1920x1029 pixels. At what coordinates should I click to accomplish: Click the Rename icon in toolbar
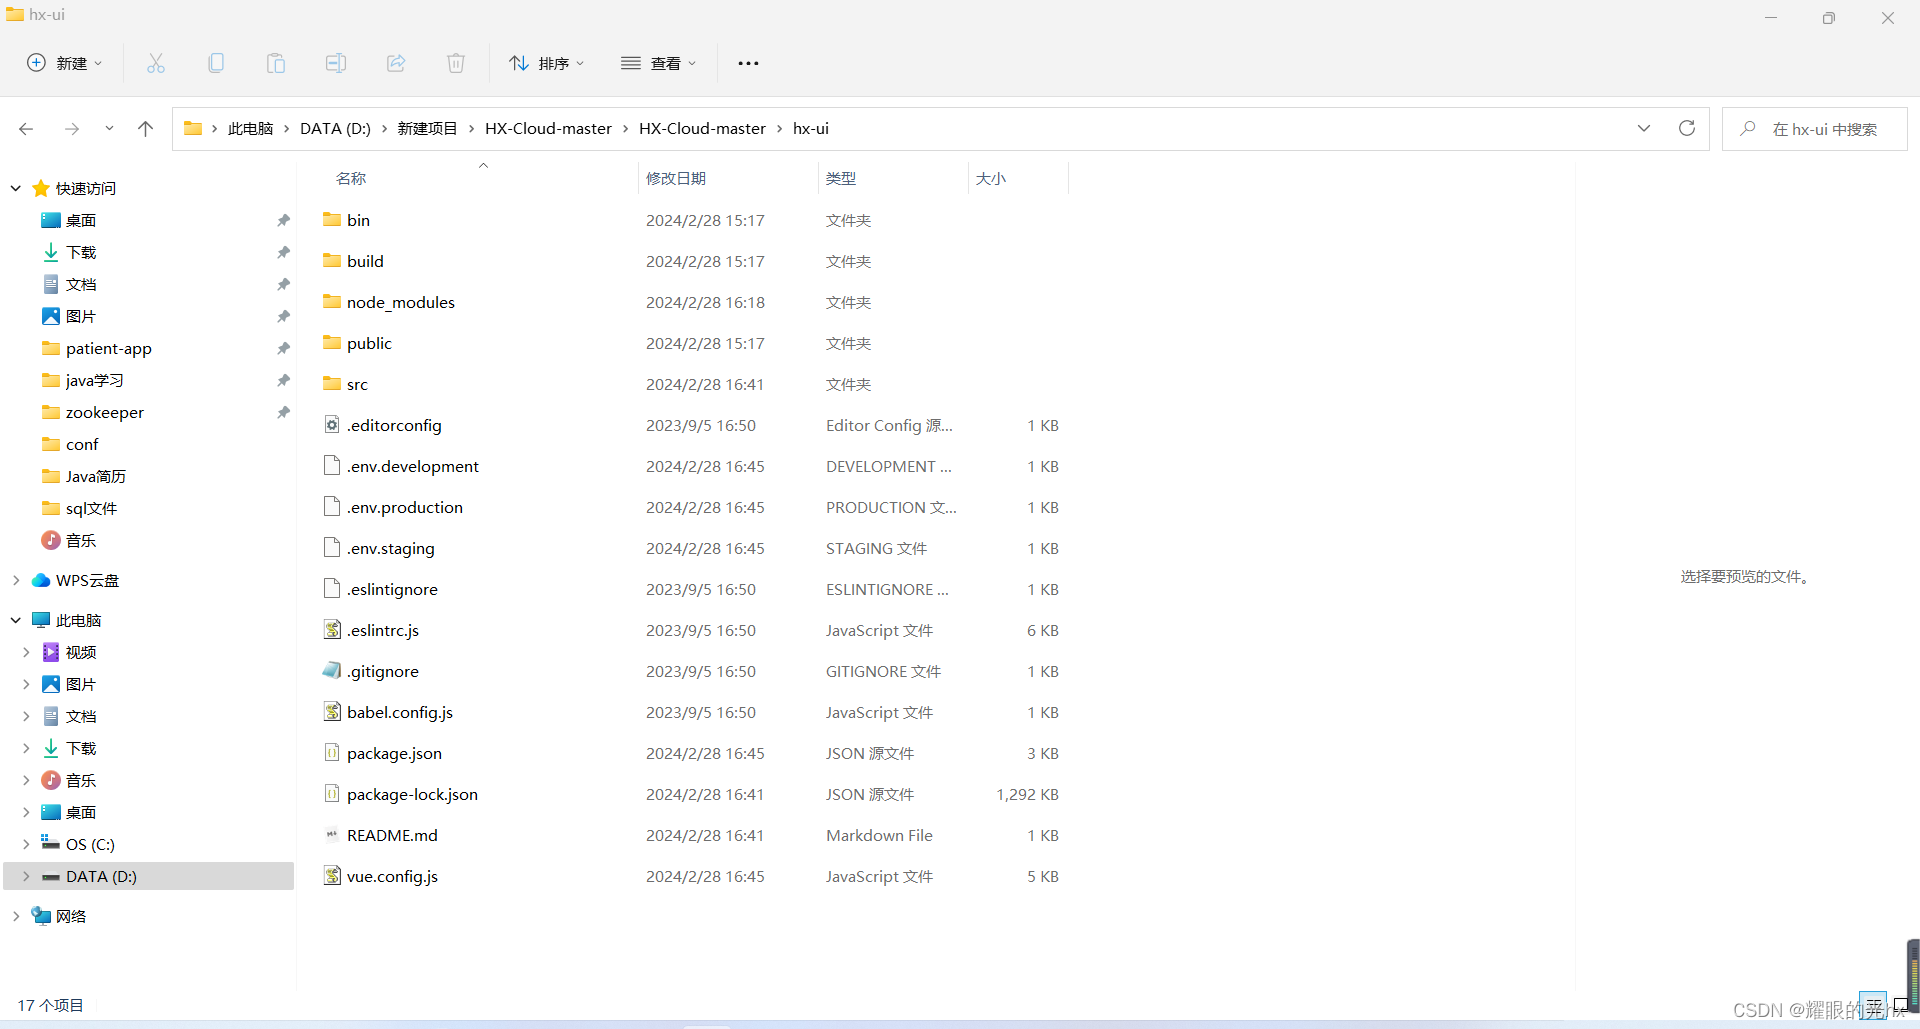point(336,63)
